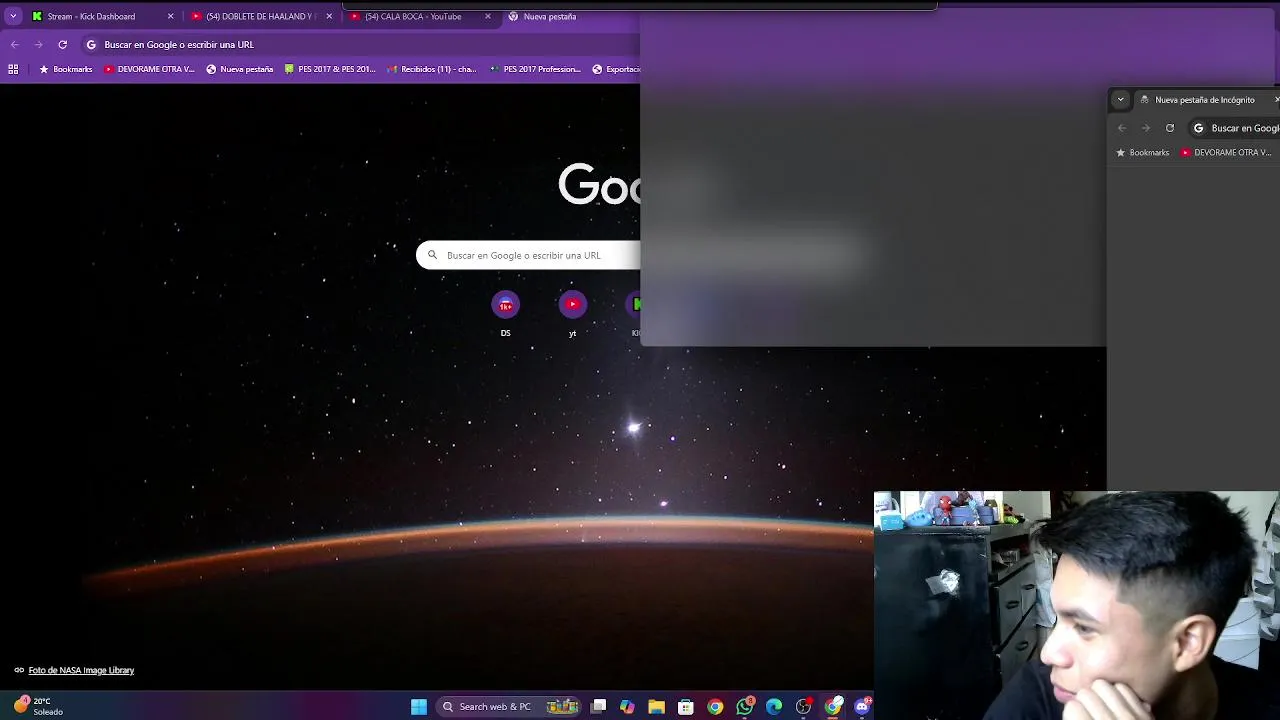Open the Bookmarks folder in main window
This screenshot has height=720, width=1280.
[65, 69]
